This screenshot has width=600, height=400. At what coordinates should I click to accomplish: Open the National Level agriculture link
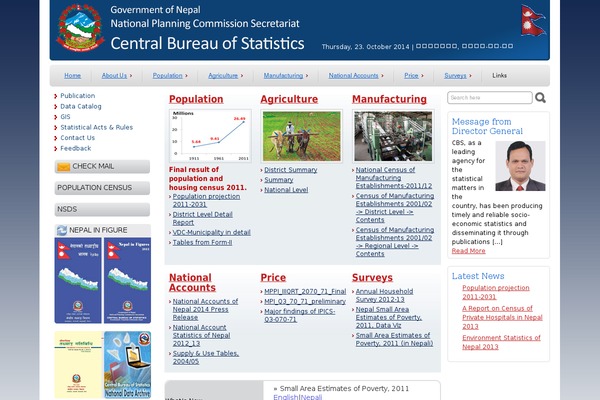(286, 190)
